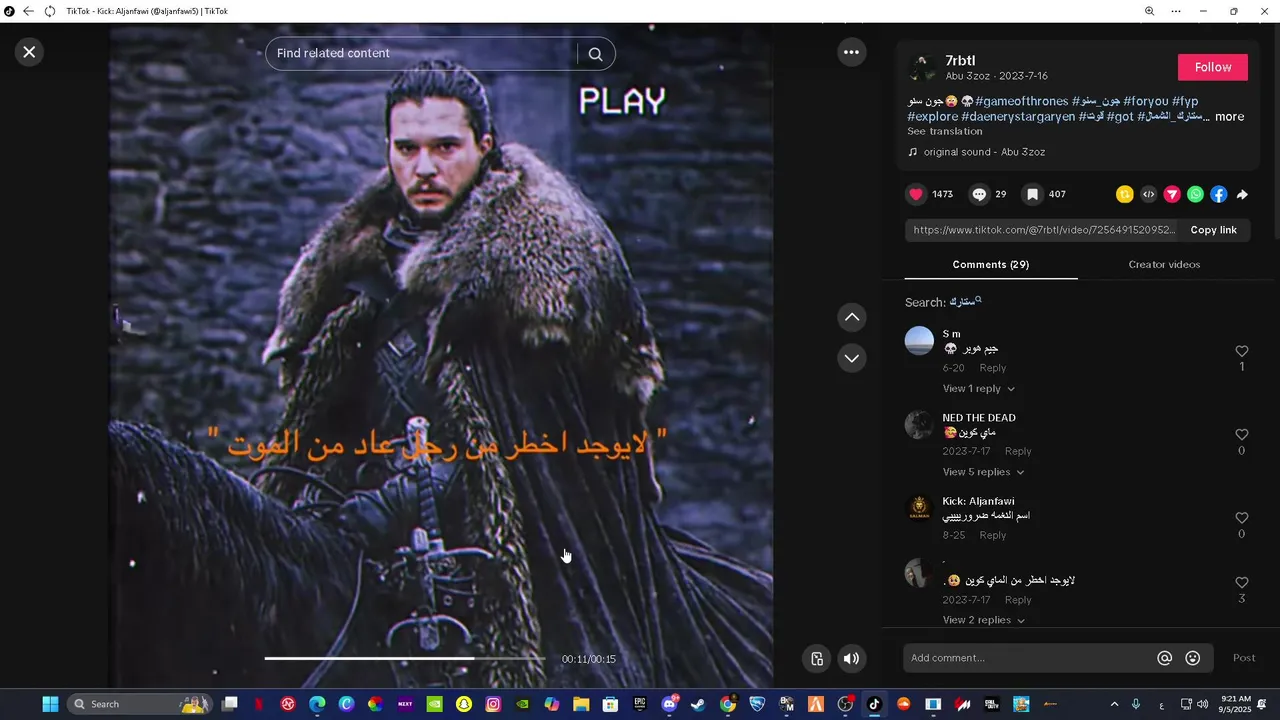The image size is (1280, 720).
Task: Expand caption with 'more' link
Action: coord(1229,117)
